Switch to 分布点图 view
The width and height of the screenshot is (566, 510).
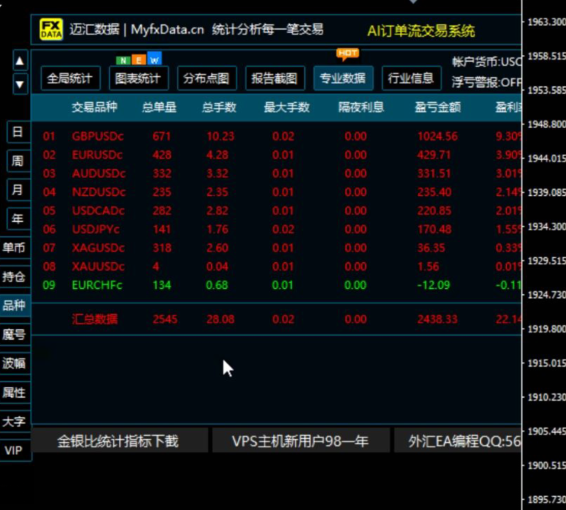click(x=207, y=78)
